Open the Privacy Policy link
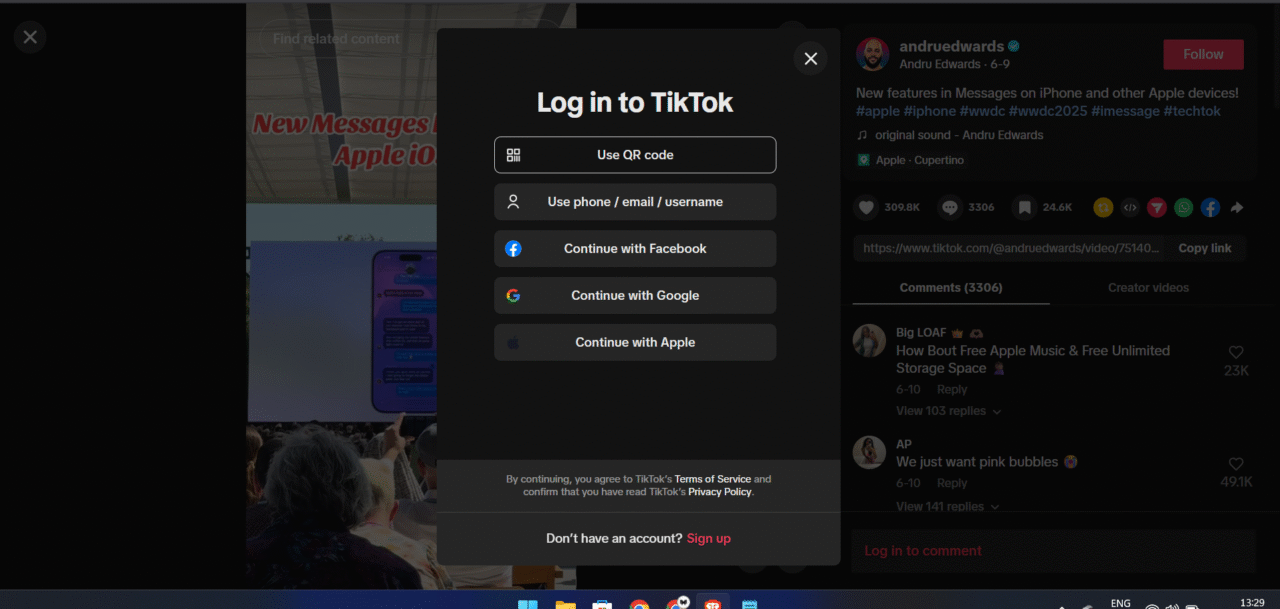Image resolution: width=1280 pixels, height=609 pixels. tap(720, 492)
